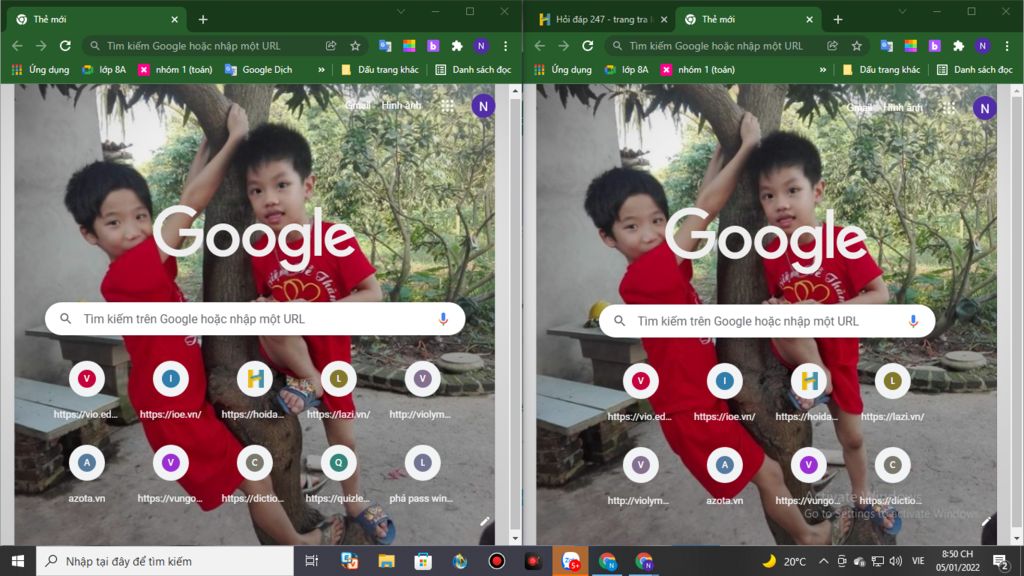This screenshot has height=576, width=1024.
Task: Expand hidden bookmarks chevron in left window
Action: tap(321, 69)
